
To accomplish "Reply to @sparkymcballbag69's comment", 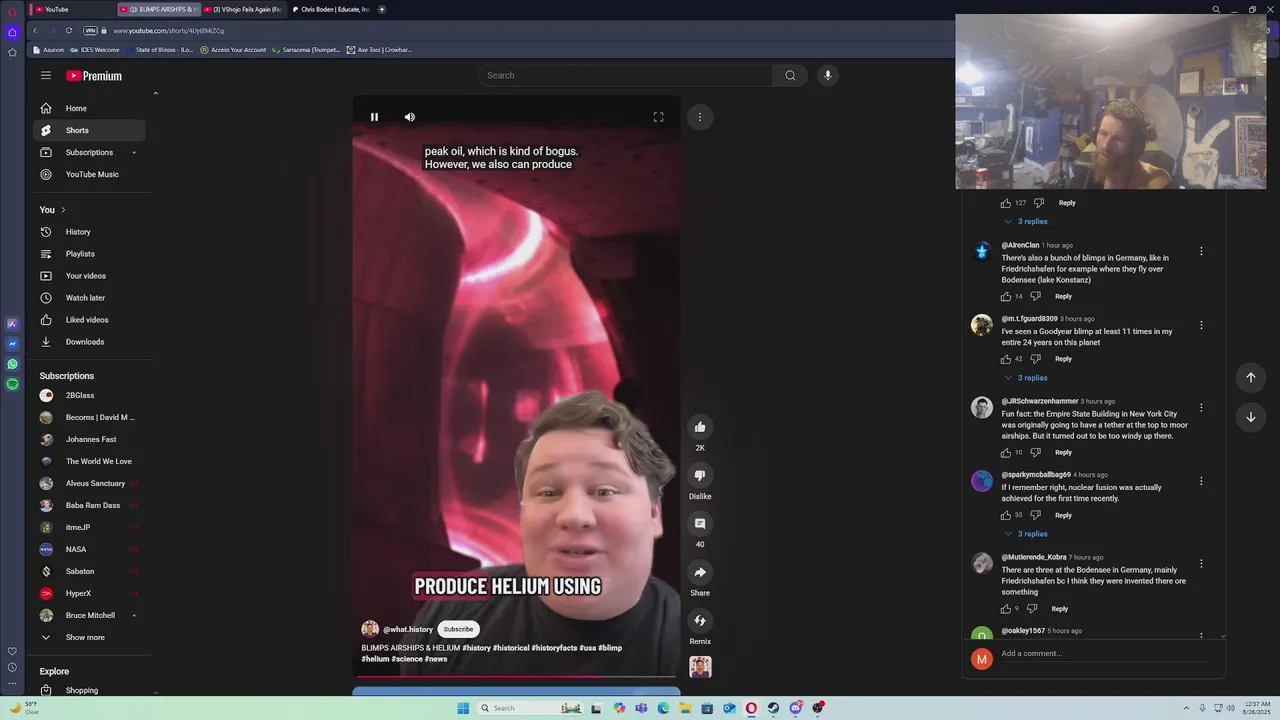I will [1063, 515].
